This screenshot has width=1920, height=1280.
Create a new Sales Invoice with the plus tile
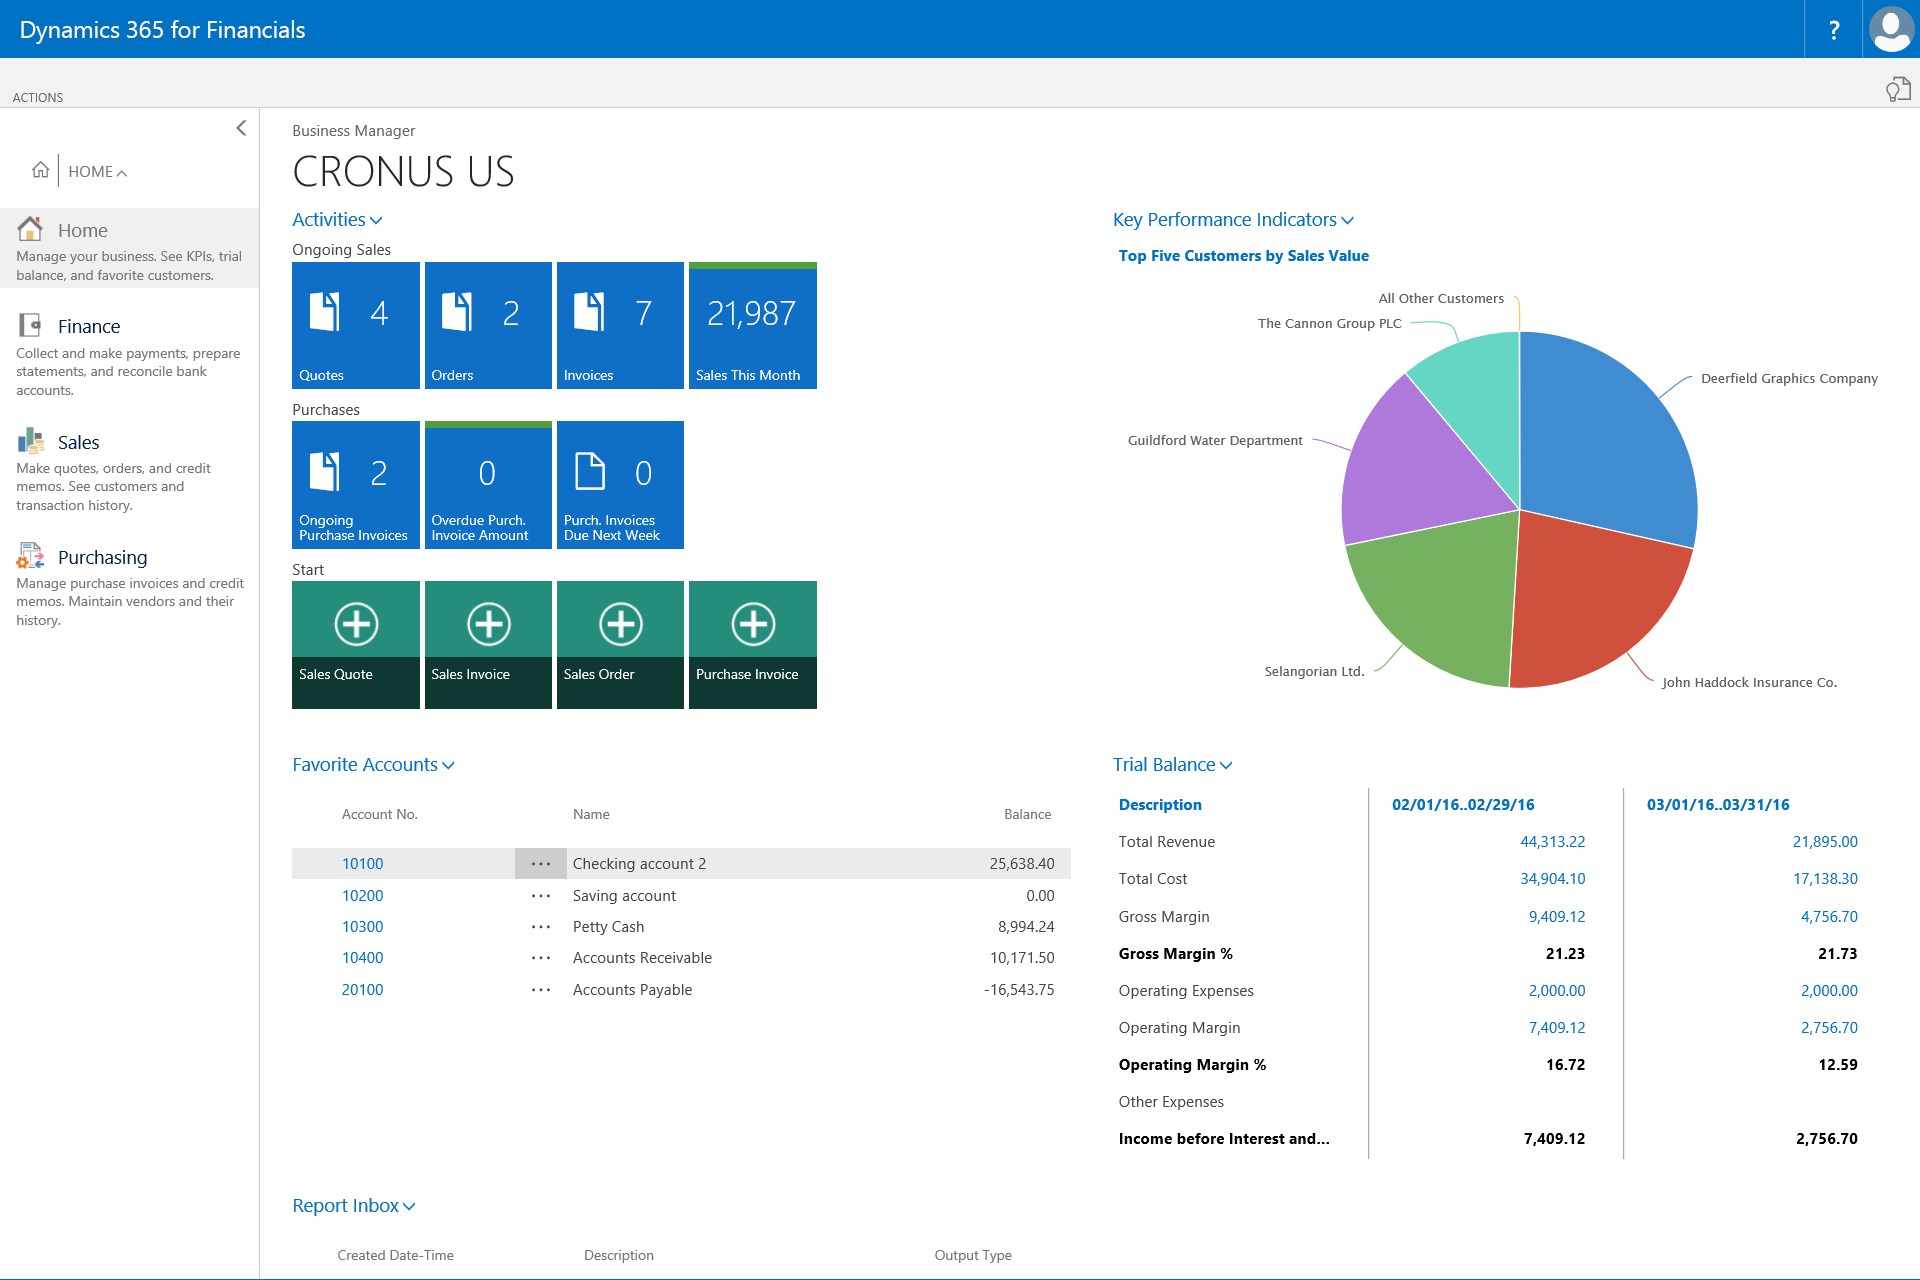pyautogui.click(x=488, y=645)
